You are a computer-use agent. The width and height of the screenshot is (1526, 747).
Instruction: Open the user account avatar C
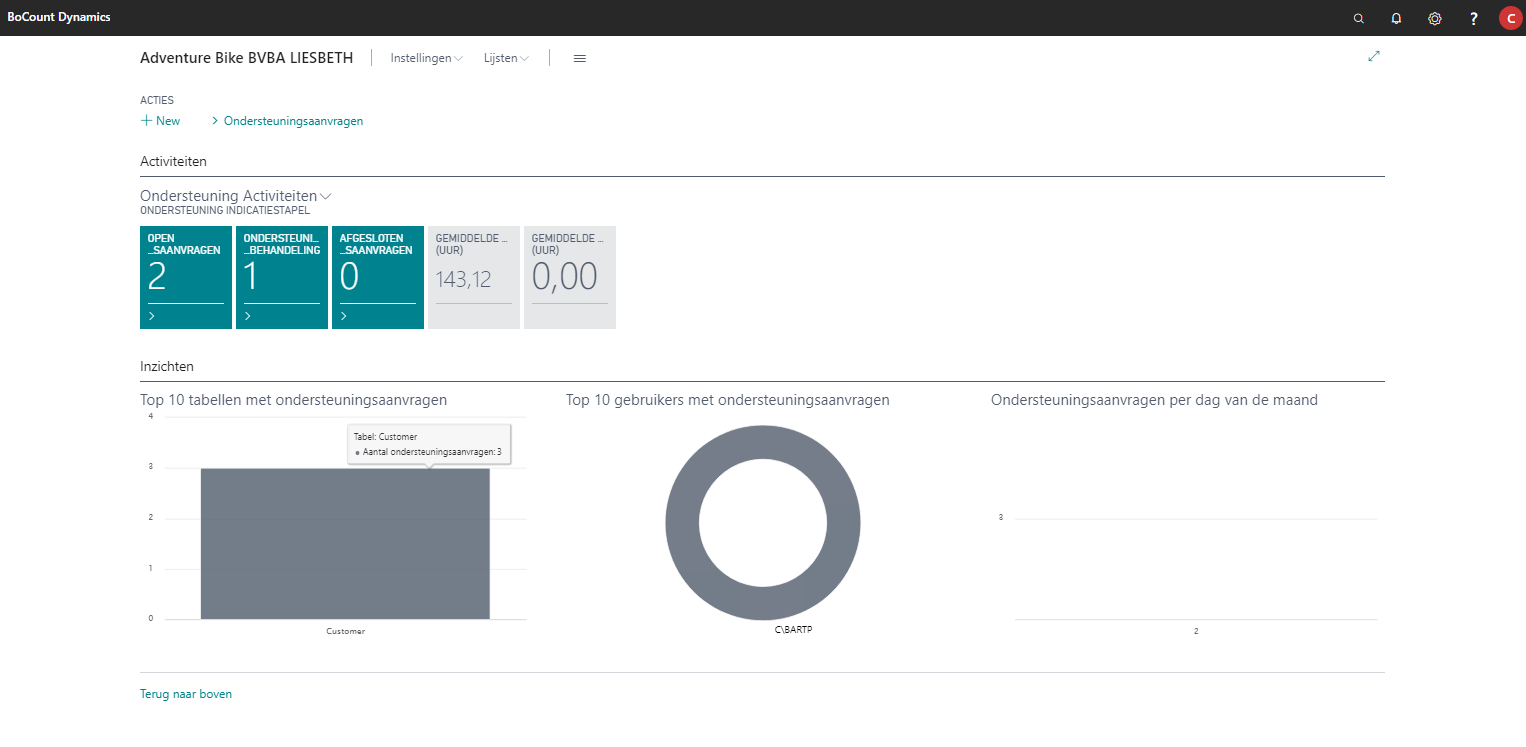coord(1509,18)
